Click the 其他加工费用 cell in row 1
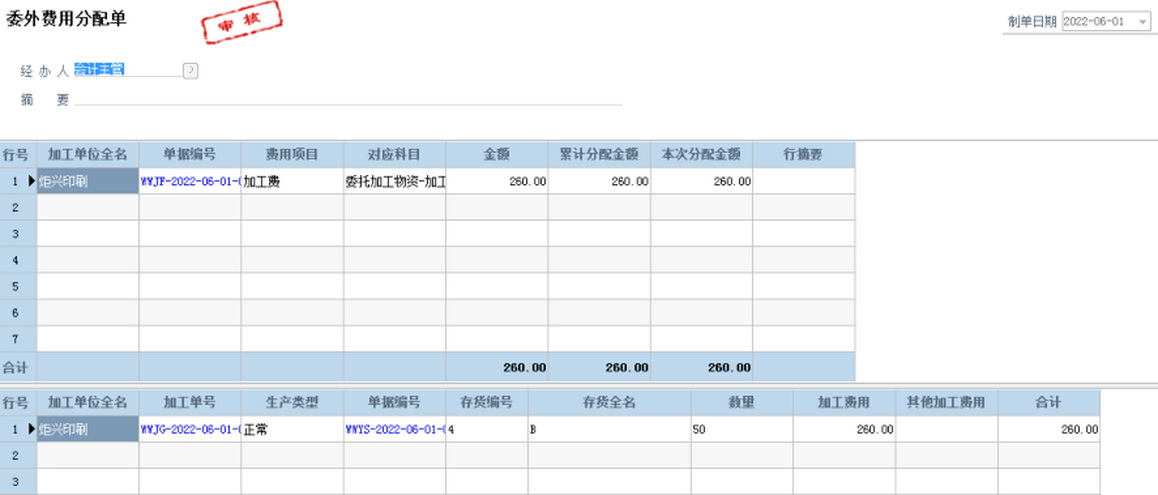1158x495 pixels. (945, 429)
